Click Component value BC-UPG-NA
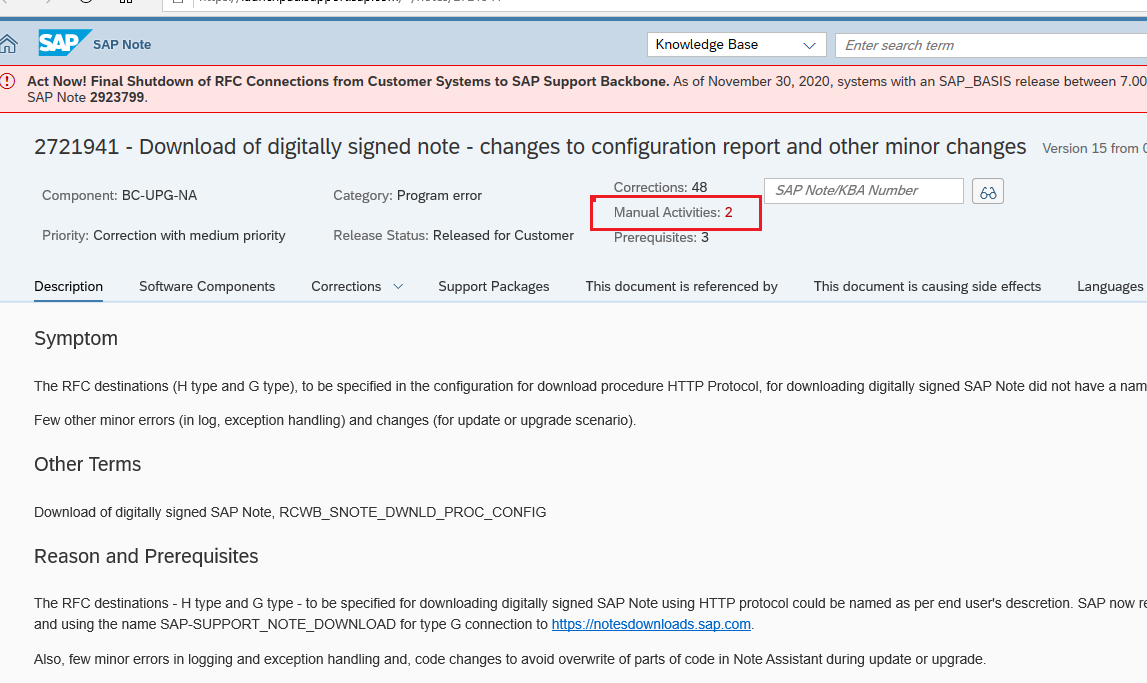1147x683 pixels. 159,195
